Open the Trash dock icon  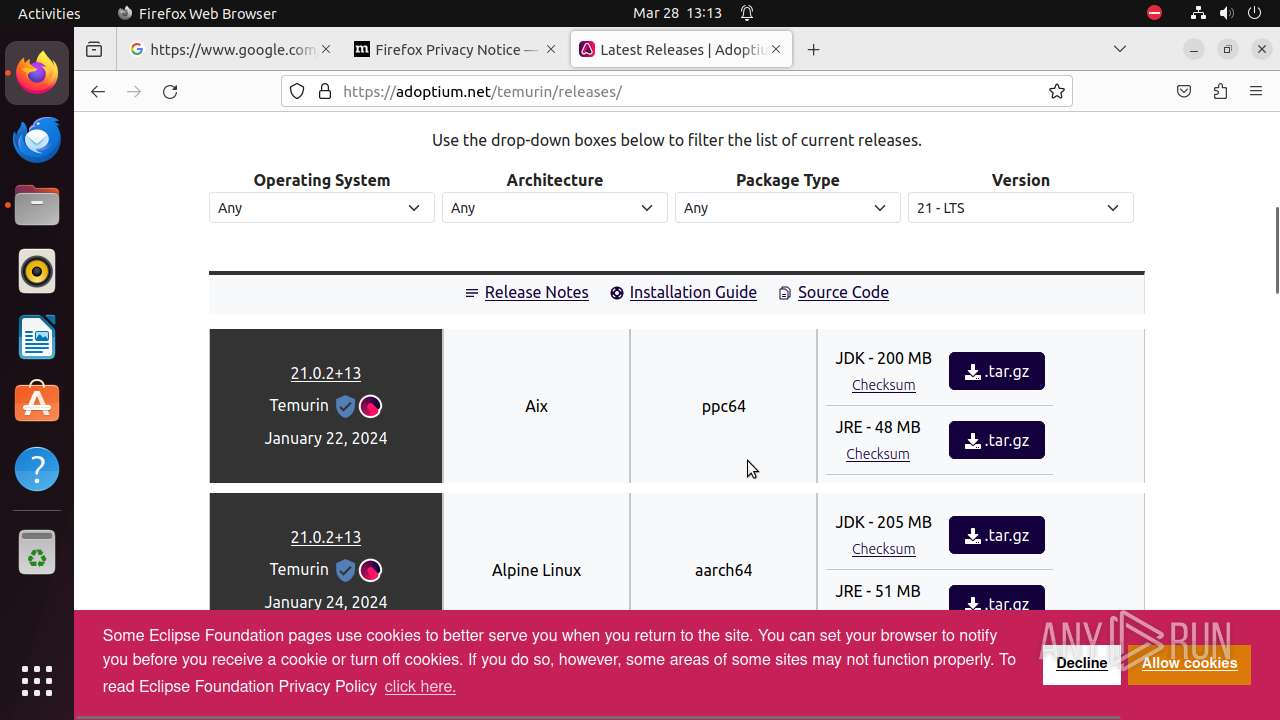(x=37, y=552)
